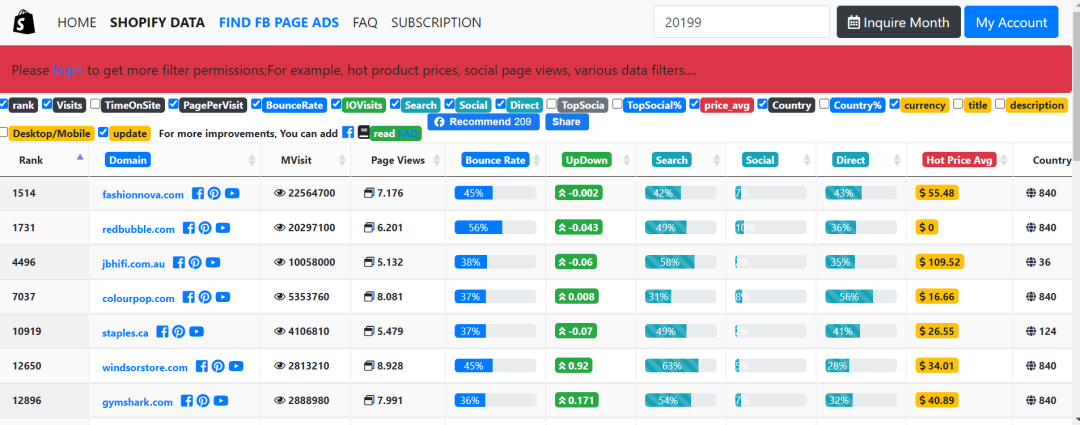
Task: Toggle the BounceRate checkbox
Action: tap(256, 105)
